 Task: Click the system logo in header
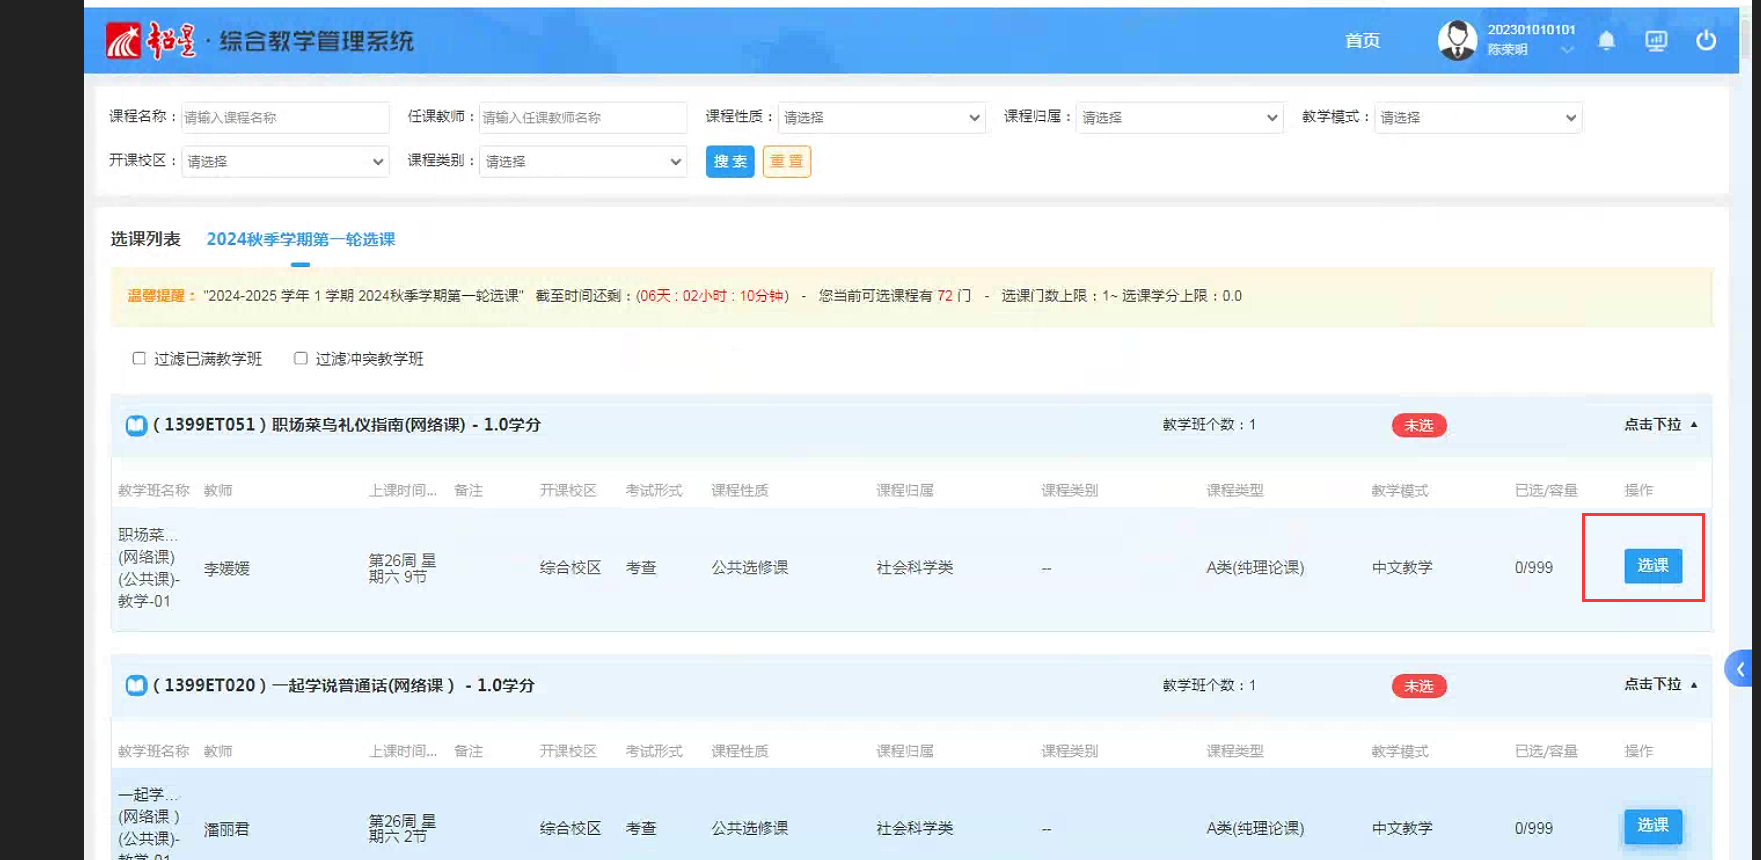(151, 41)
